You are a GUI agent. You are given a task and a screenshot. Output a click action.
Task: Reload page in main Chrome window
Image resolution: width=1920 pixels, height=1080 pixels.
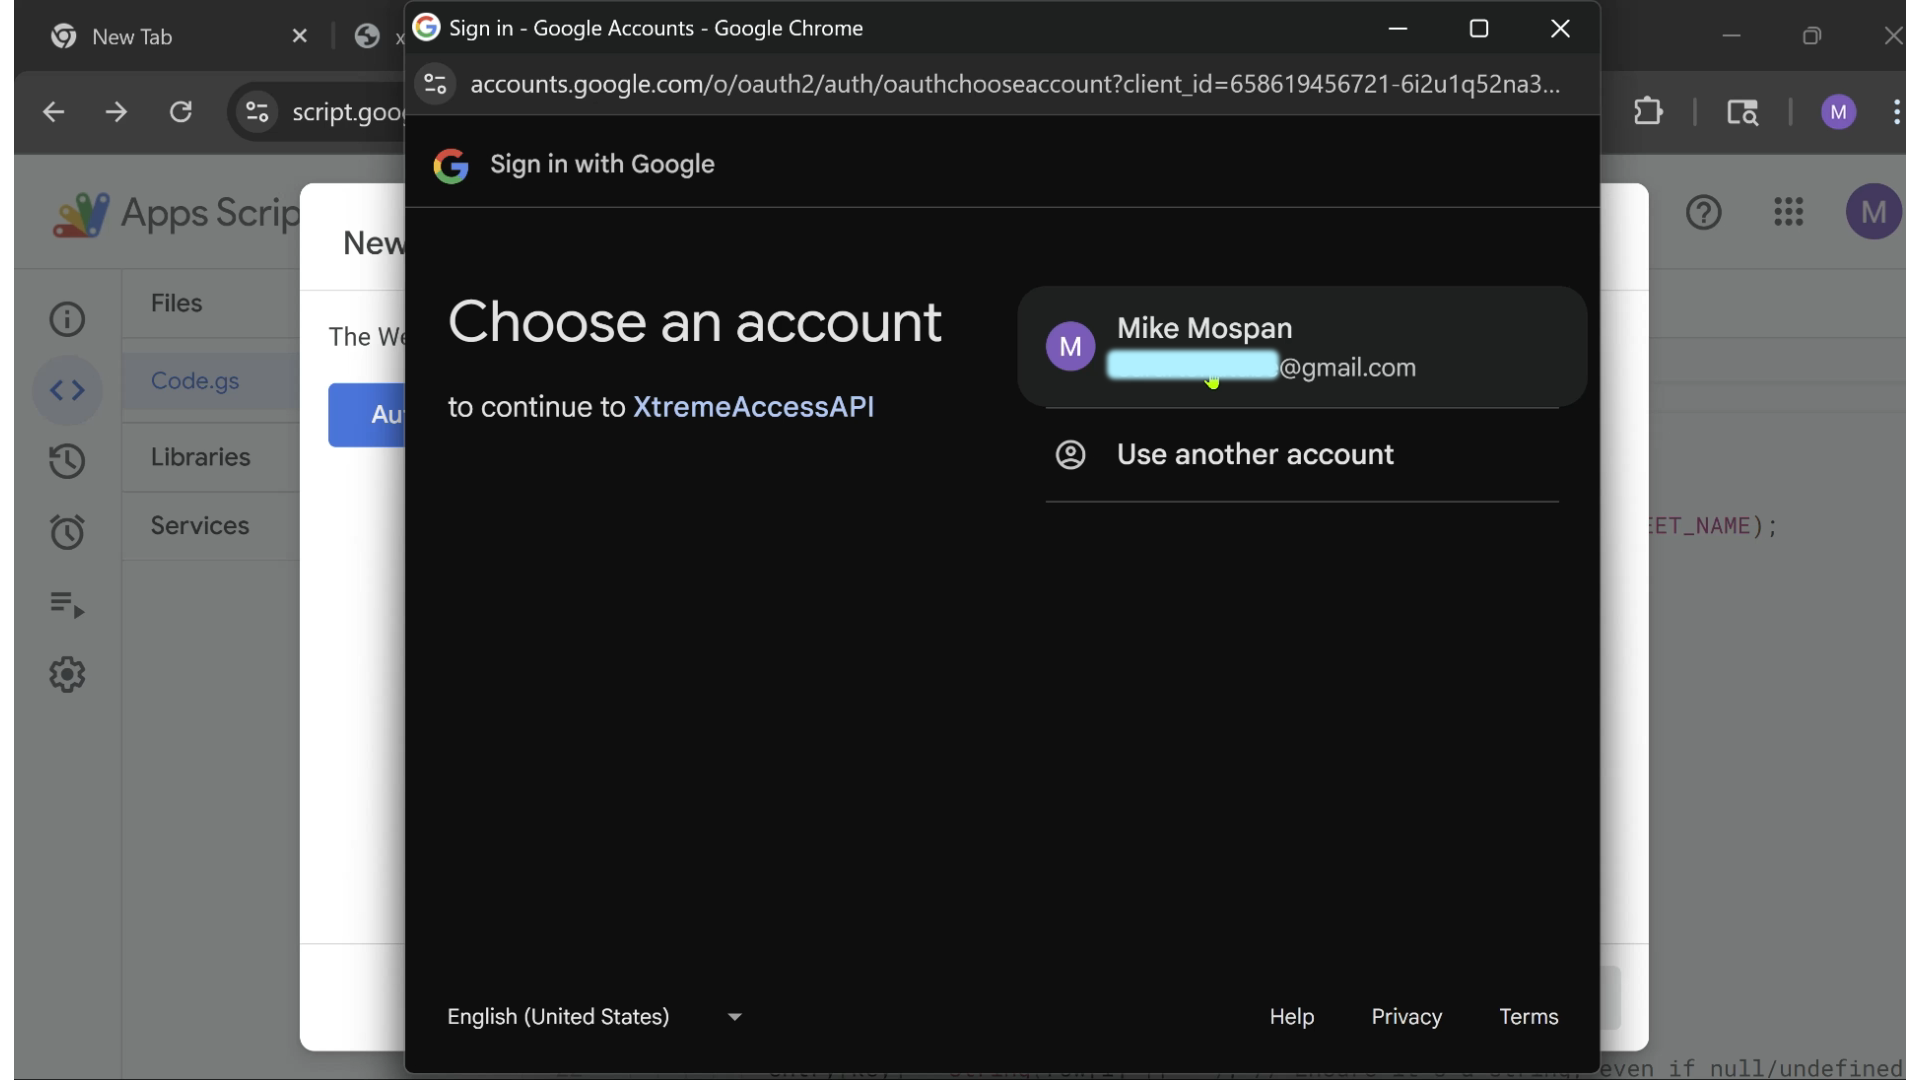click(x=181, y=112)
